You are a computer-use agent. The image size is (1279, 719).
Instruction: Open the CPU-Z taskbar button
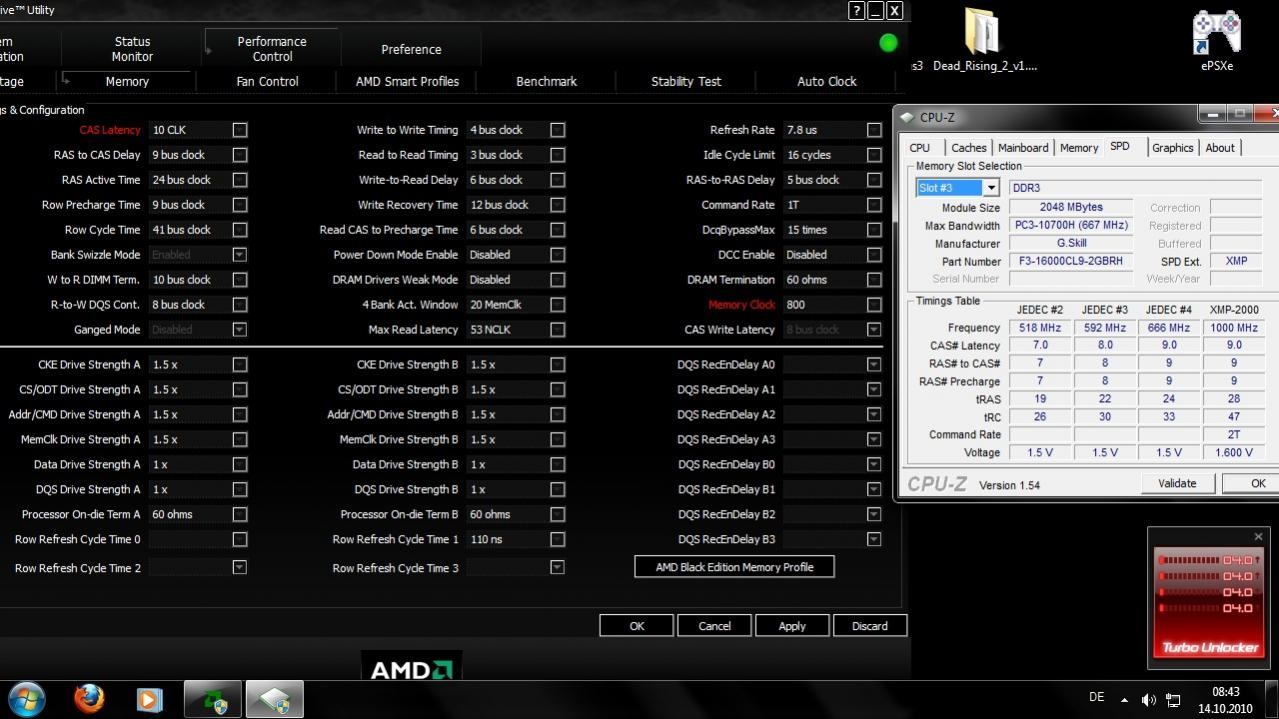click(x=274, y=699)
